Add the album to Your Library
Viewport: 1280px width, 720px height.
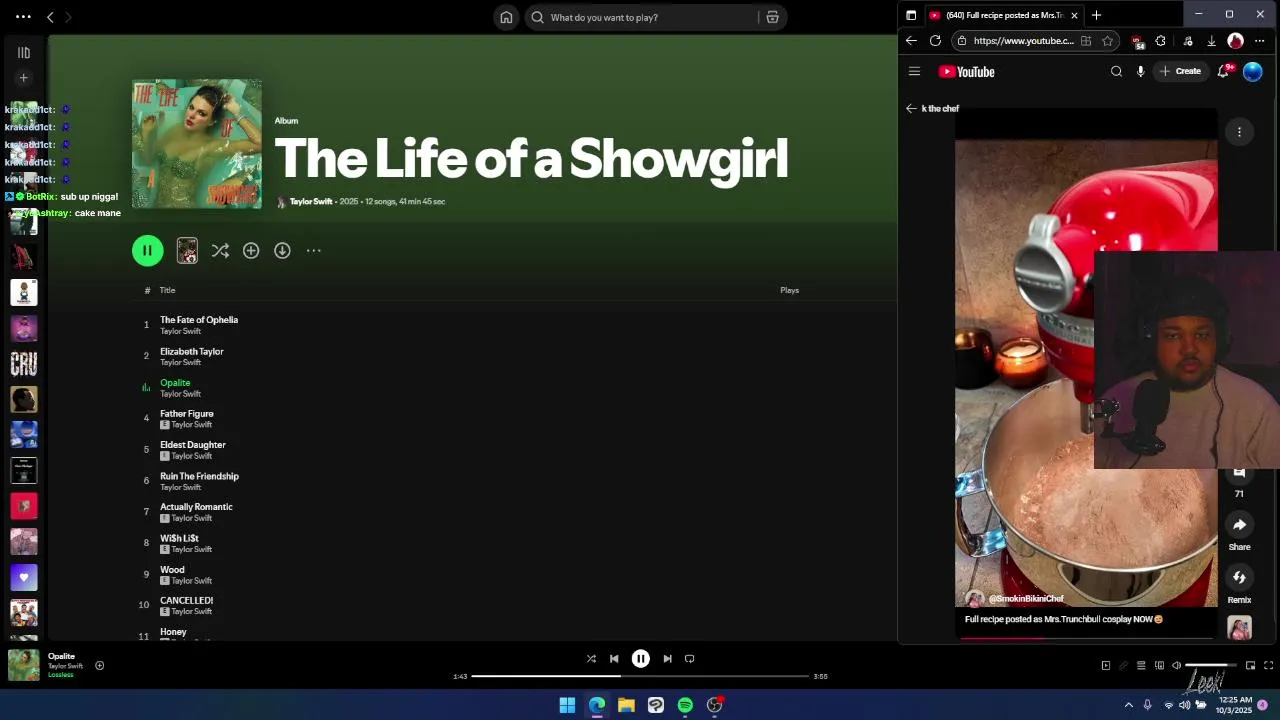(x=251, y=251)
